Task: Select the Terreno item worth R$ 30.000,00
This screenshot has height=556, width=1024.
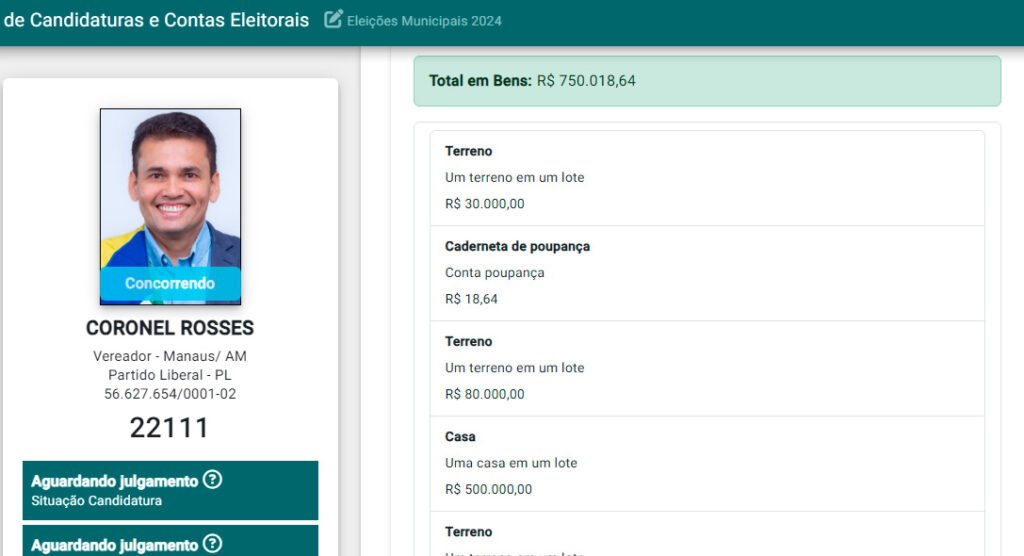Action: 707,178
